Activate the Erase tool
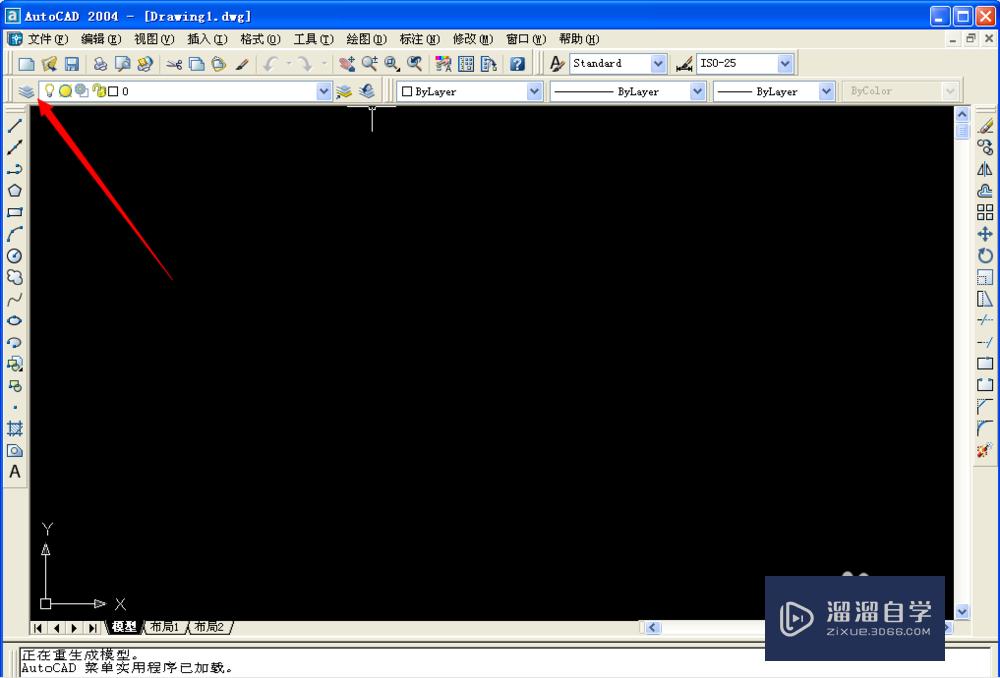The width and height of the screenshot is (1000, 678). [984, 124]
